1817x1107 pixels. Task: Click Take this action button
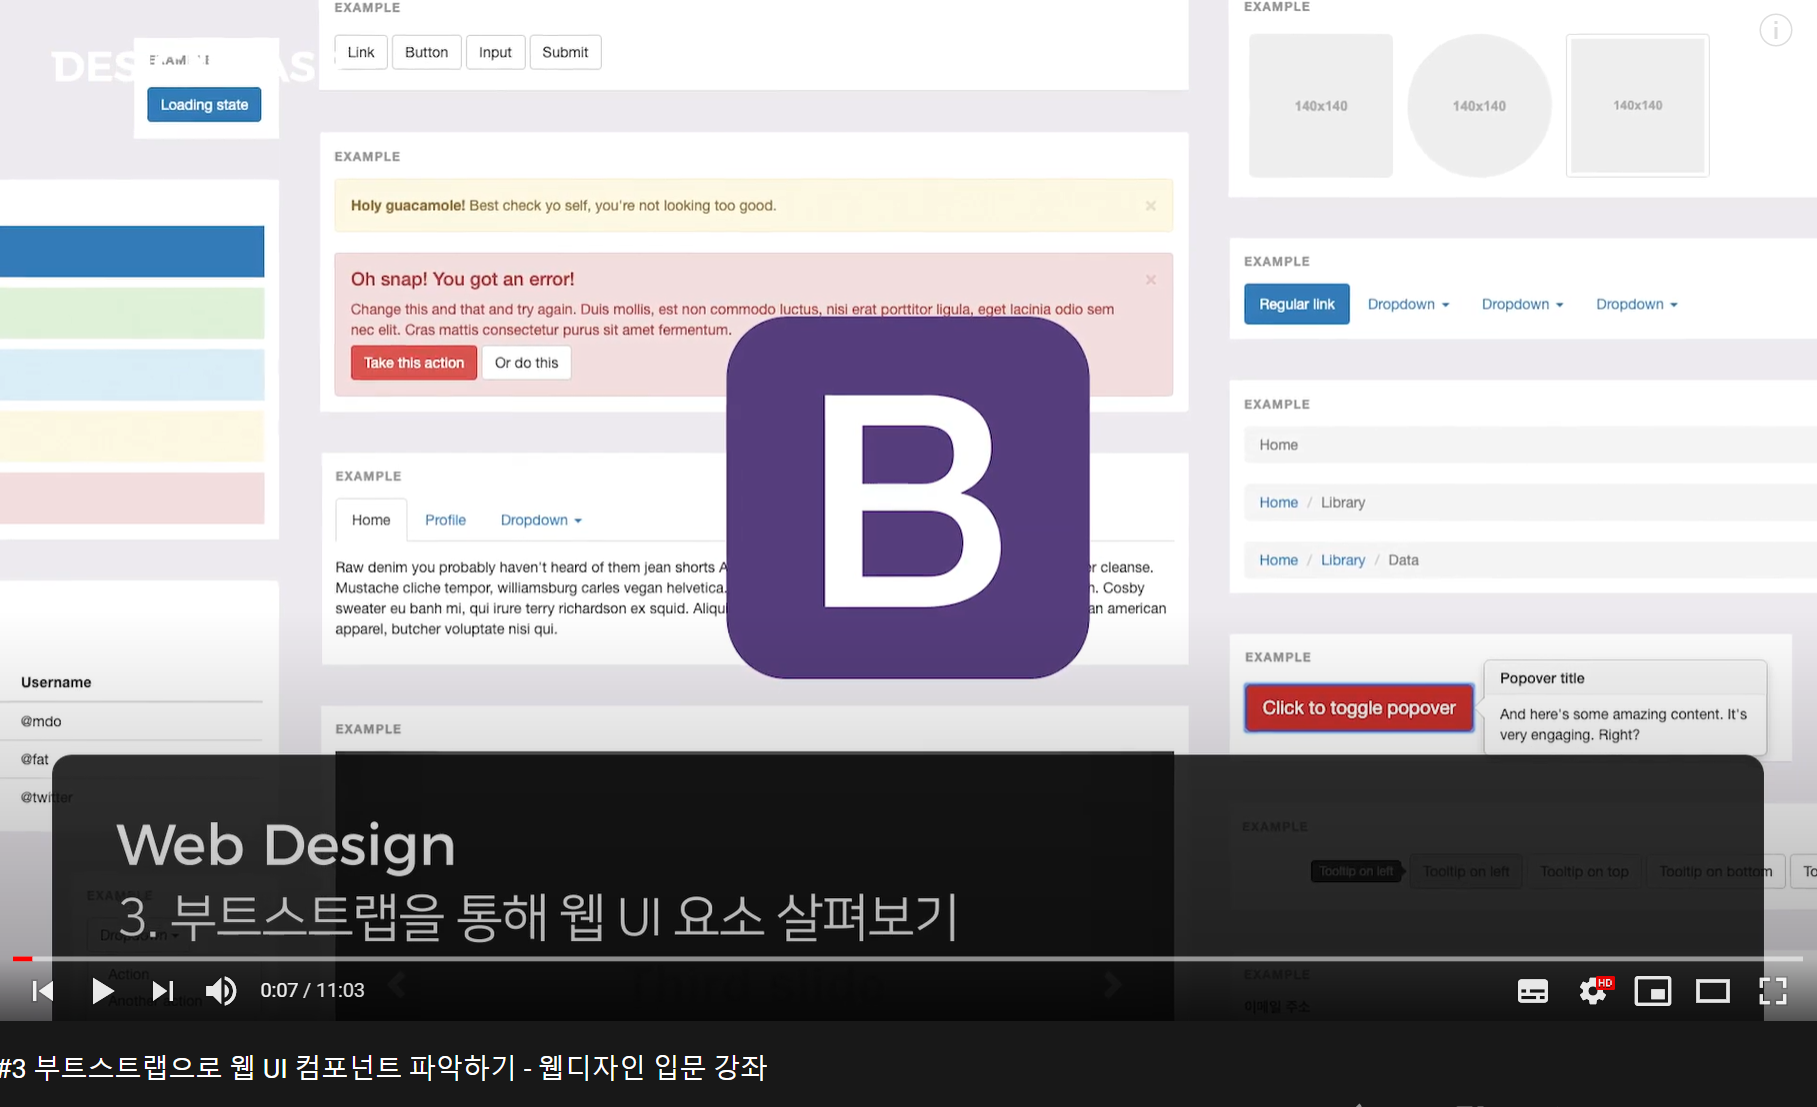(414, 363)
